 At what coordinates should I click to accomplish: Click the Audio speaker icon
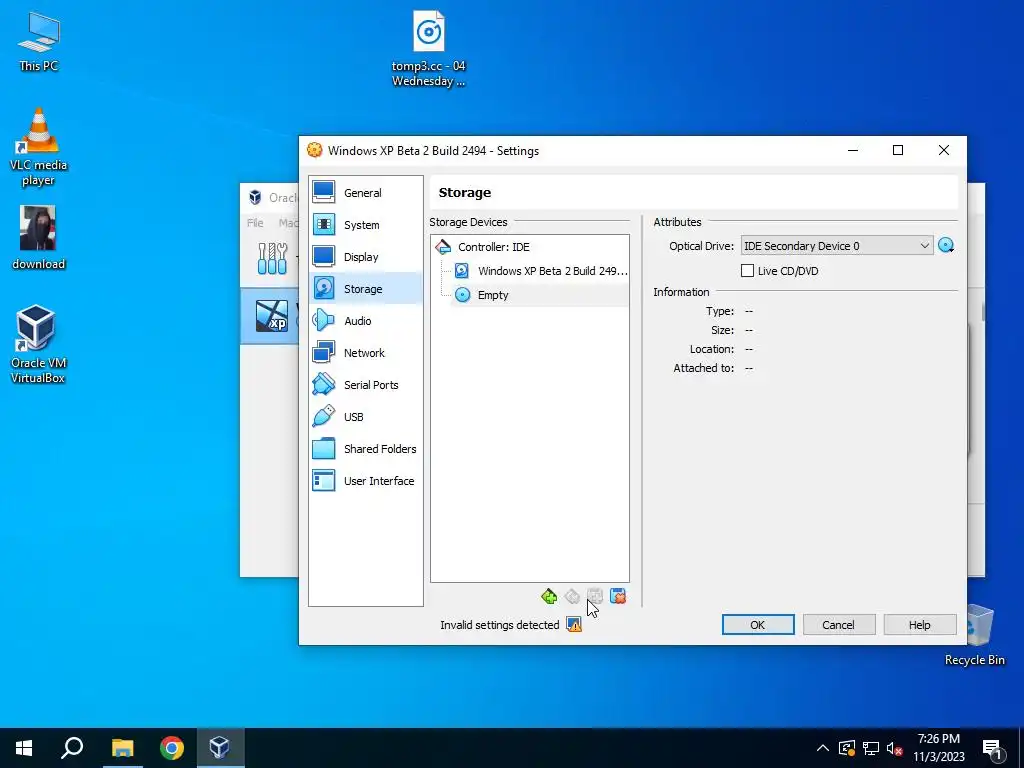pos(323,320)
